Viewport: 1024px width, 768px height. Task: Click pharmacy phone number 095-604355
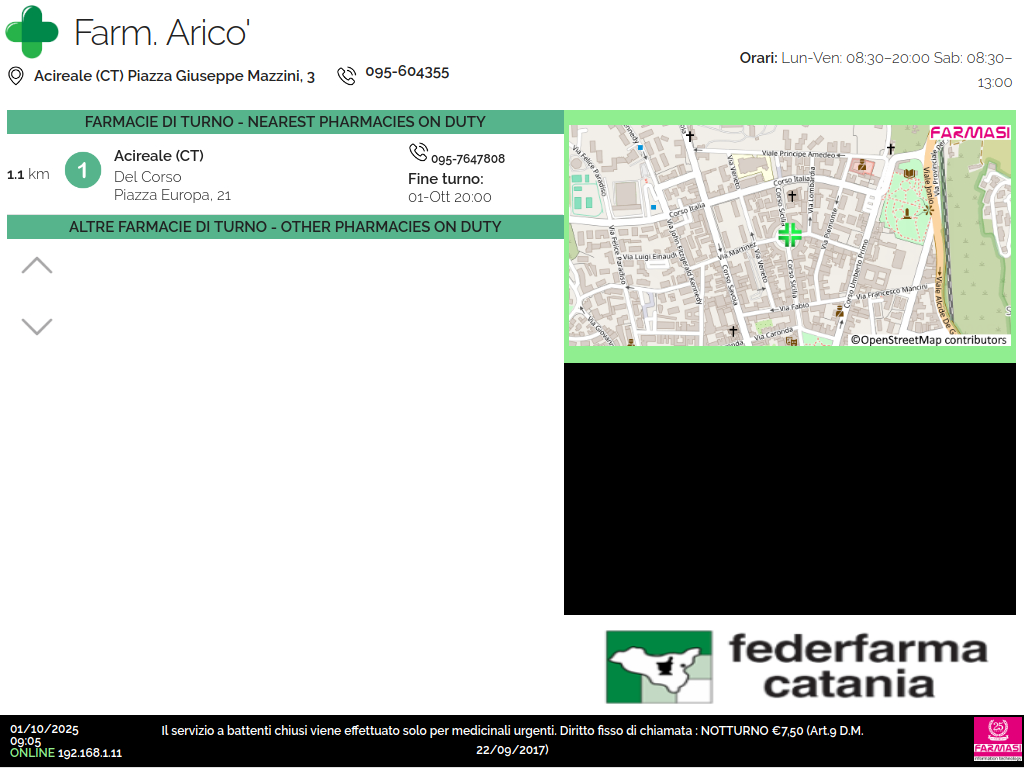point(407,72)
